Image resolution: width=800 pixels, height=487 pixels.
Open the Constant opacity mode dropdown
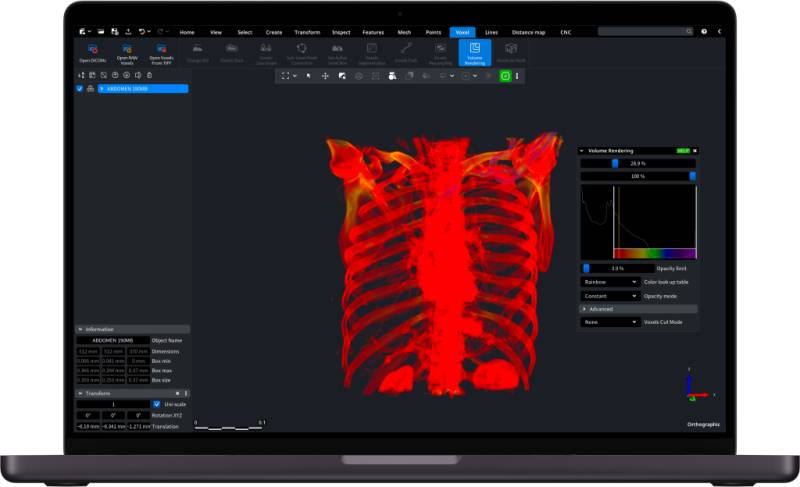610,296
